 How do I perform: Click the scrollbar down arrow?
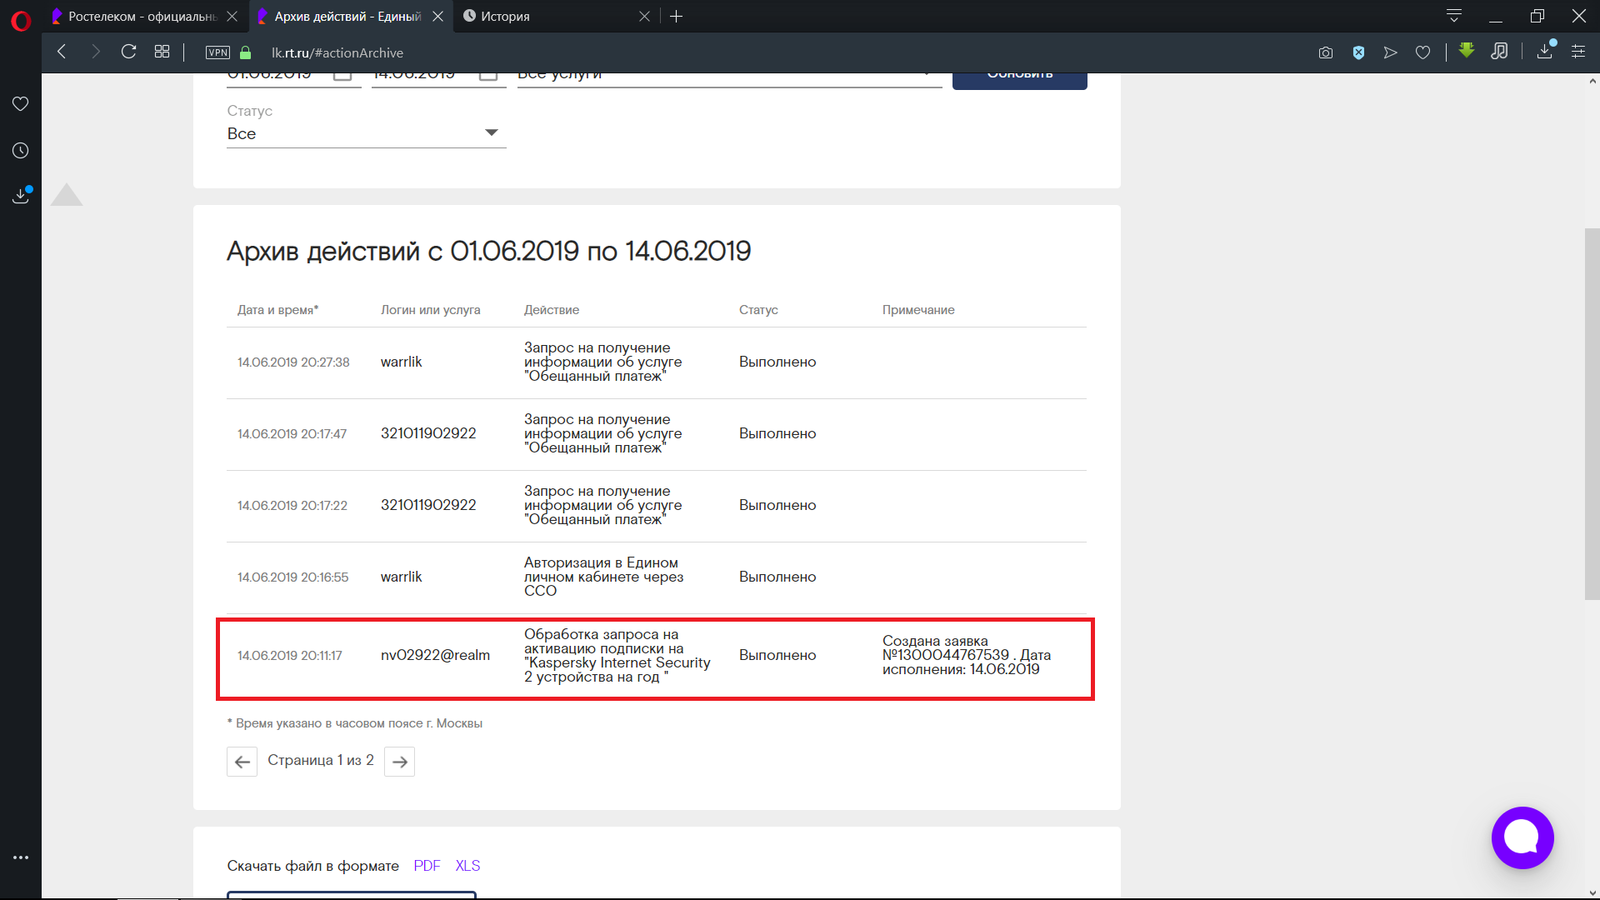tap(1592, 892)
